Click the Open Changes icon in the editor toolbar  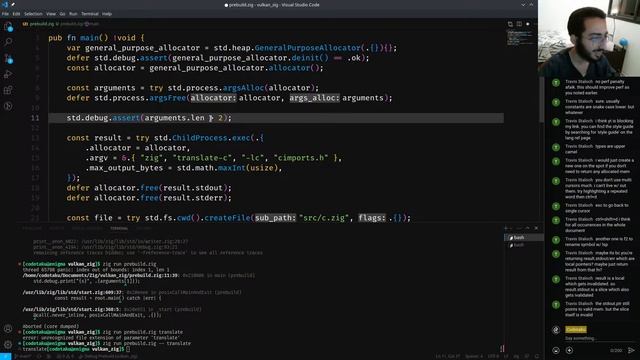point(510,24)
